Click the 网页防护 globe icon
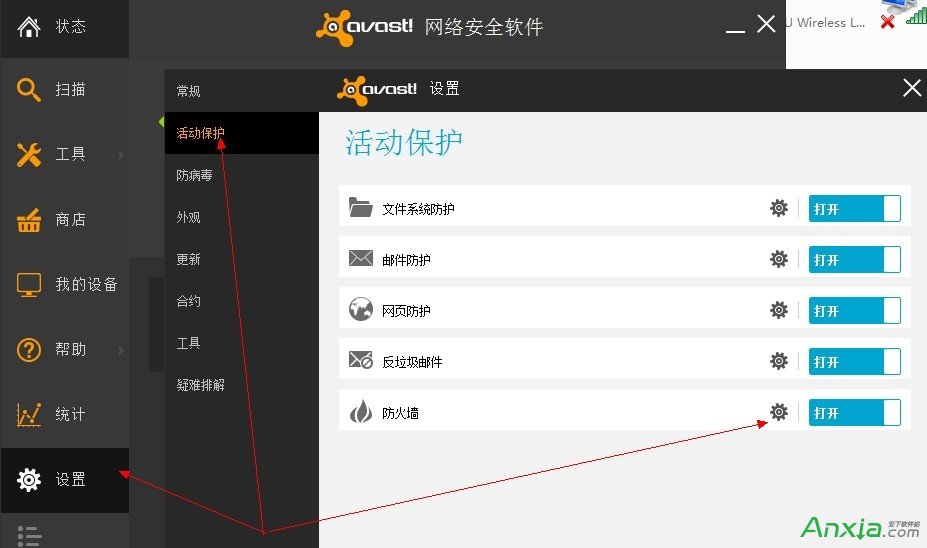927x548 pixels. coord(361,309)
